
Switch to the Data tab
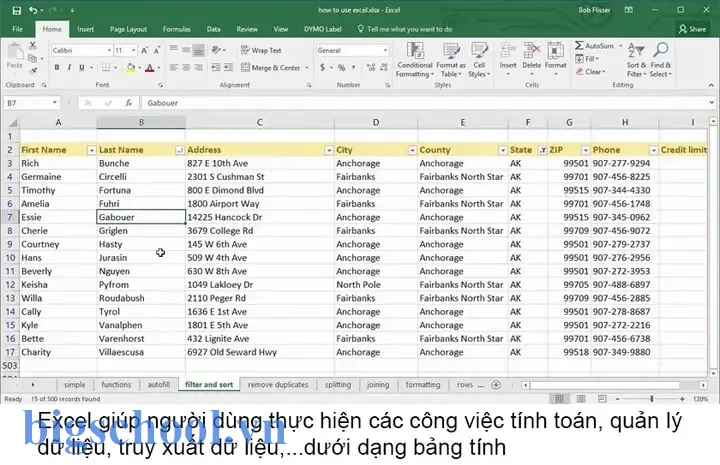[214, 29]
